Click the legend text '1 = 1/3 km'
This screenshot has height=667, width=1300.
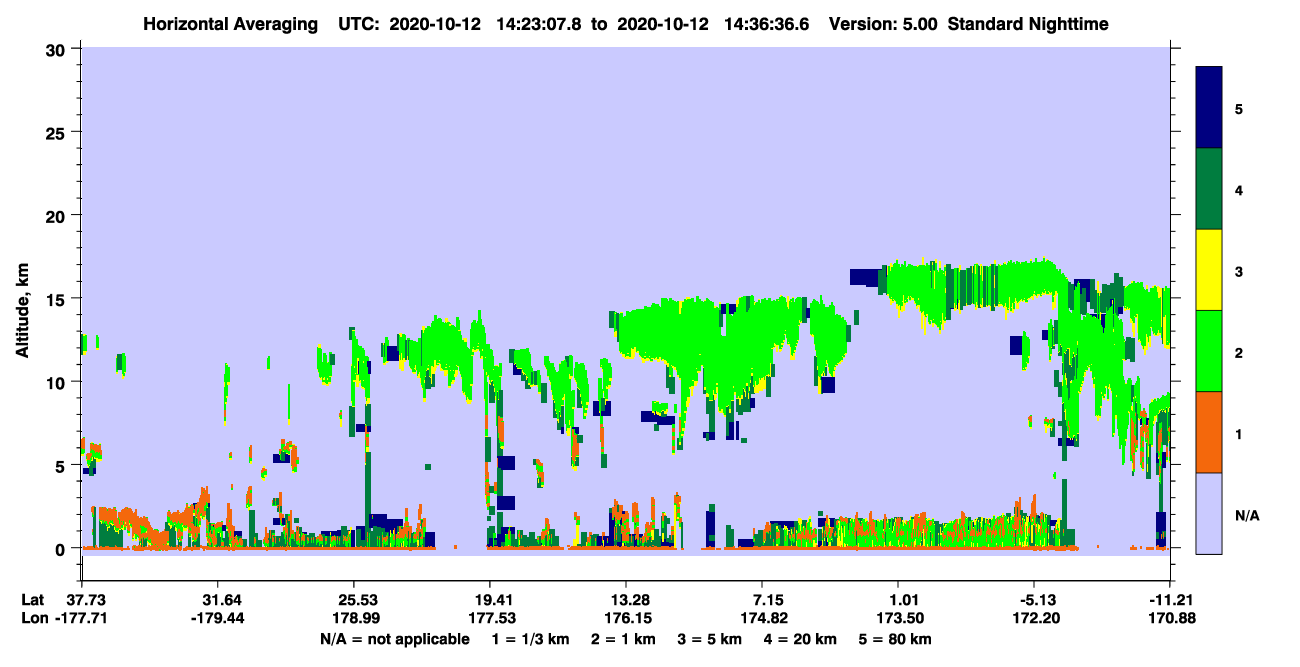point(530,639)
